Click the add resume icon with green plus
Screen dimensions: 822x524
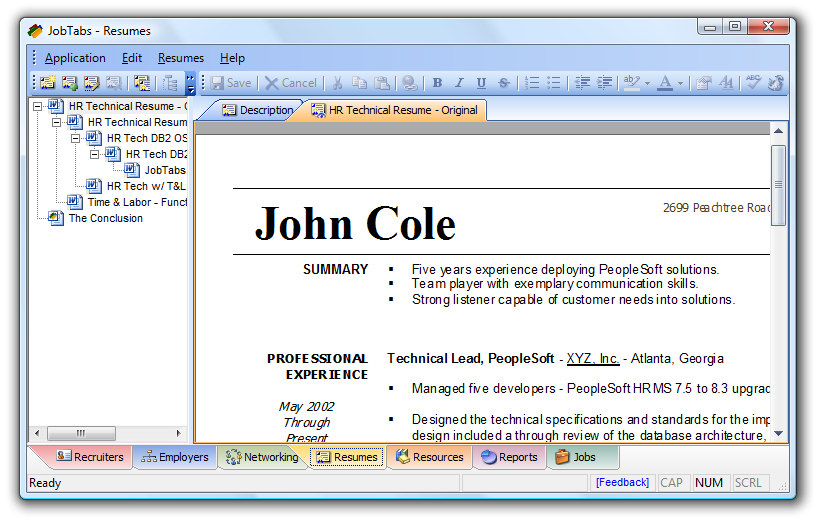point(70,83)
